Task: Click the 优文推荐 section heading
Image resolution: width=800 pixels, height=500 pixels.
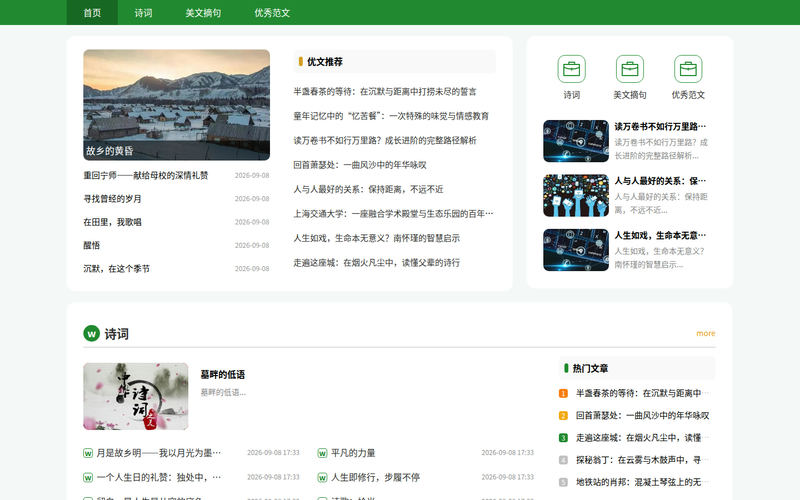Action: pos(324,62)
